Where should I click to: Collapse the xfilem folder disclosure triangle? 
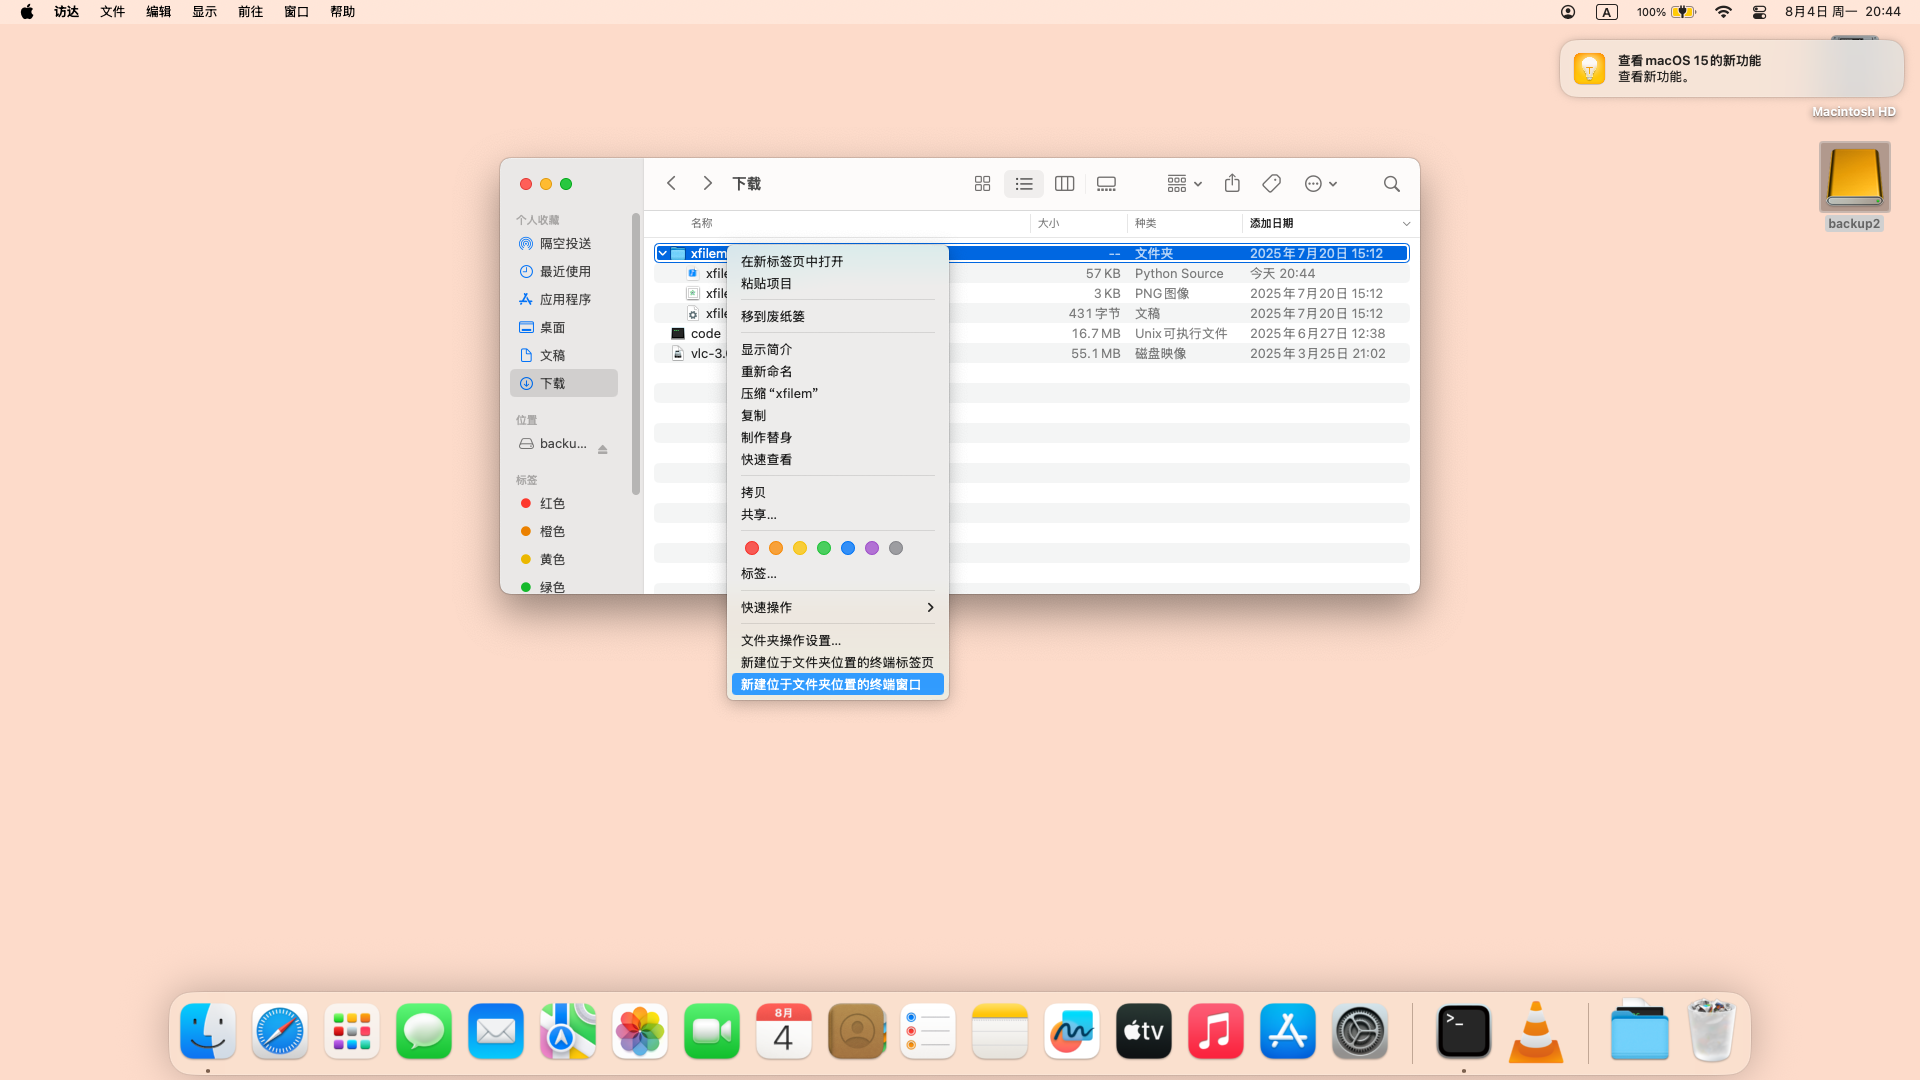point(663,254)
